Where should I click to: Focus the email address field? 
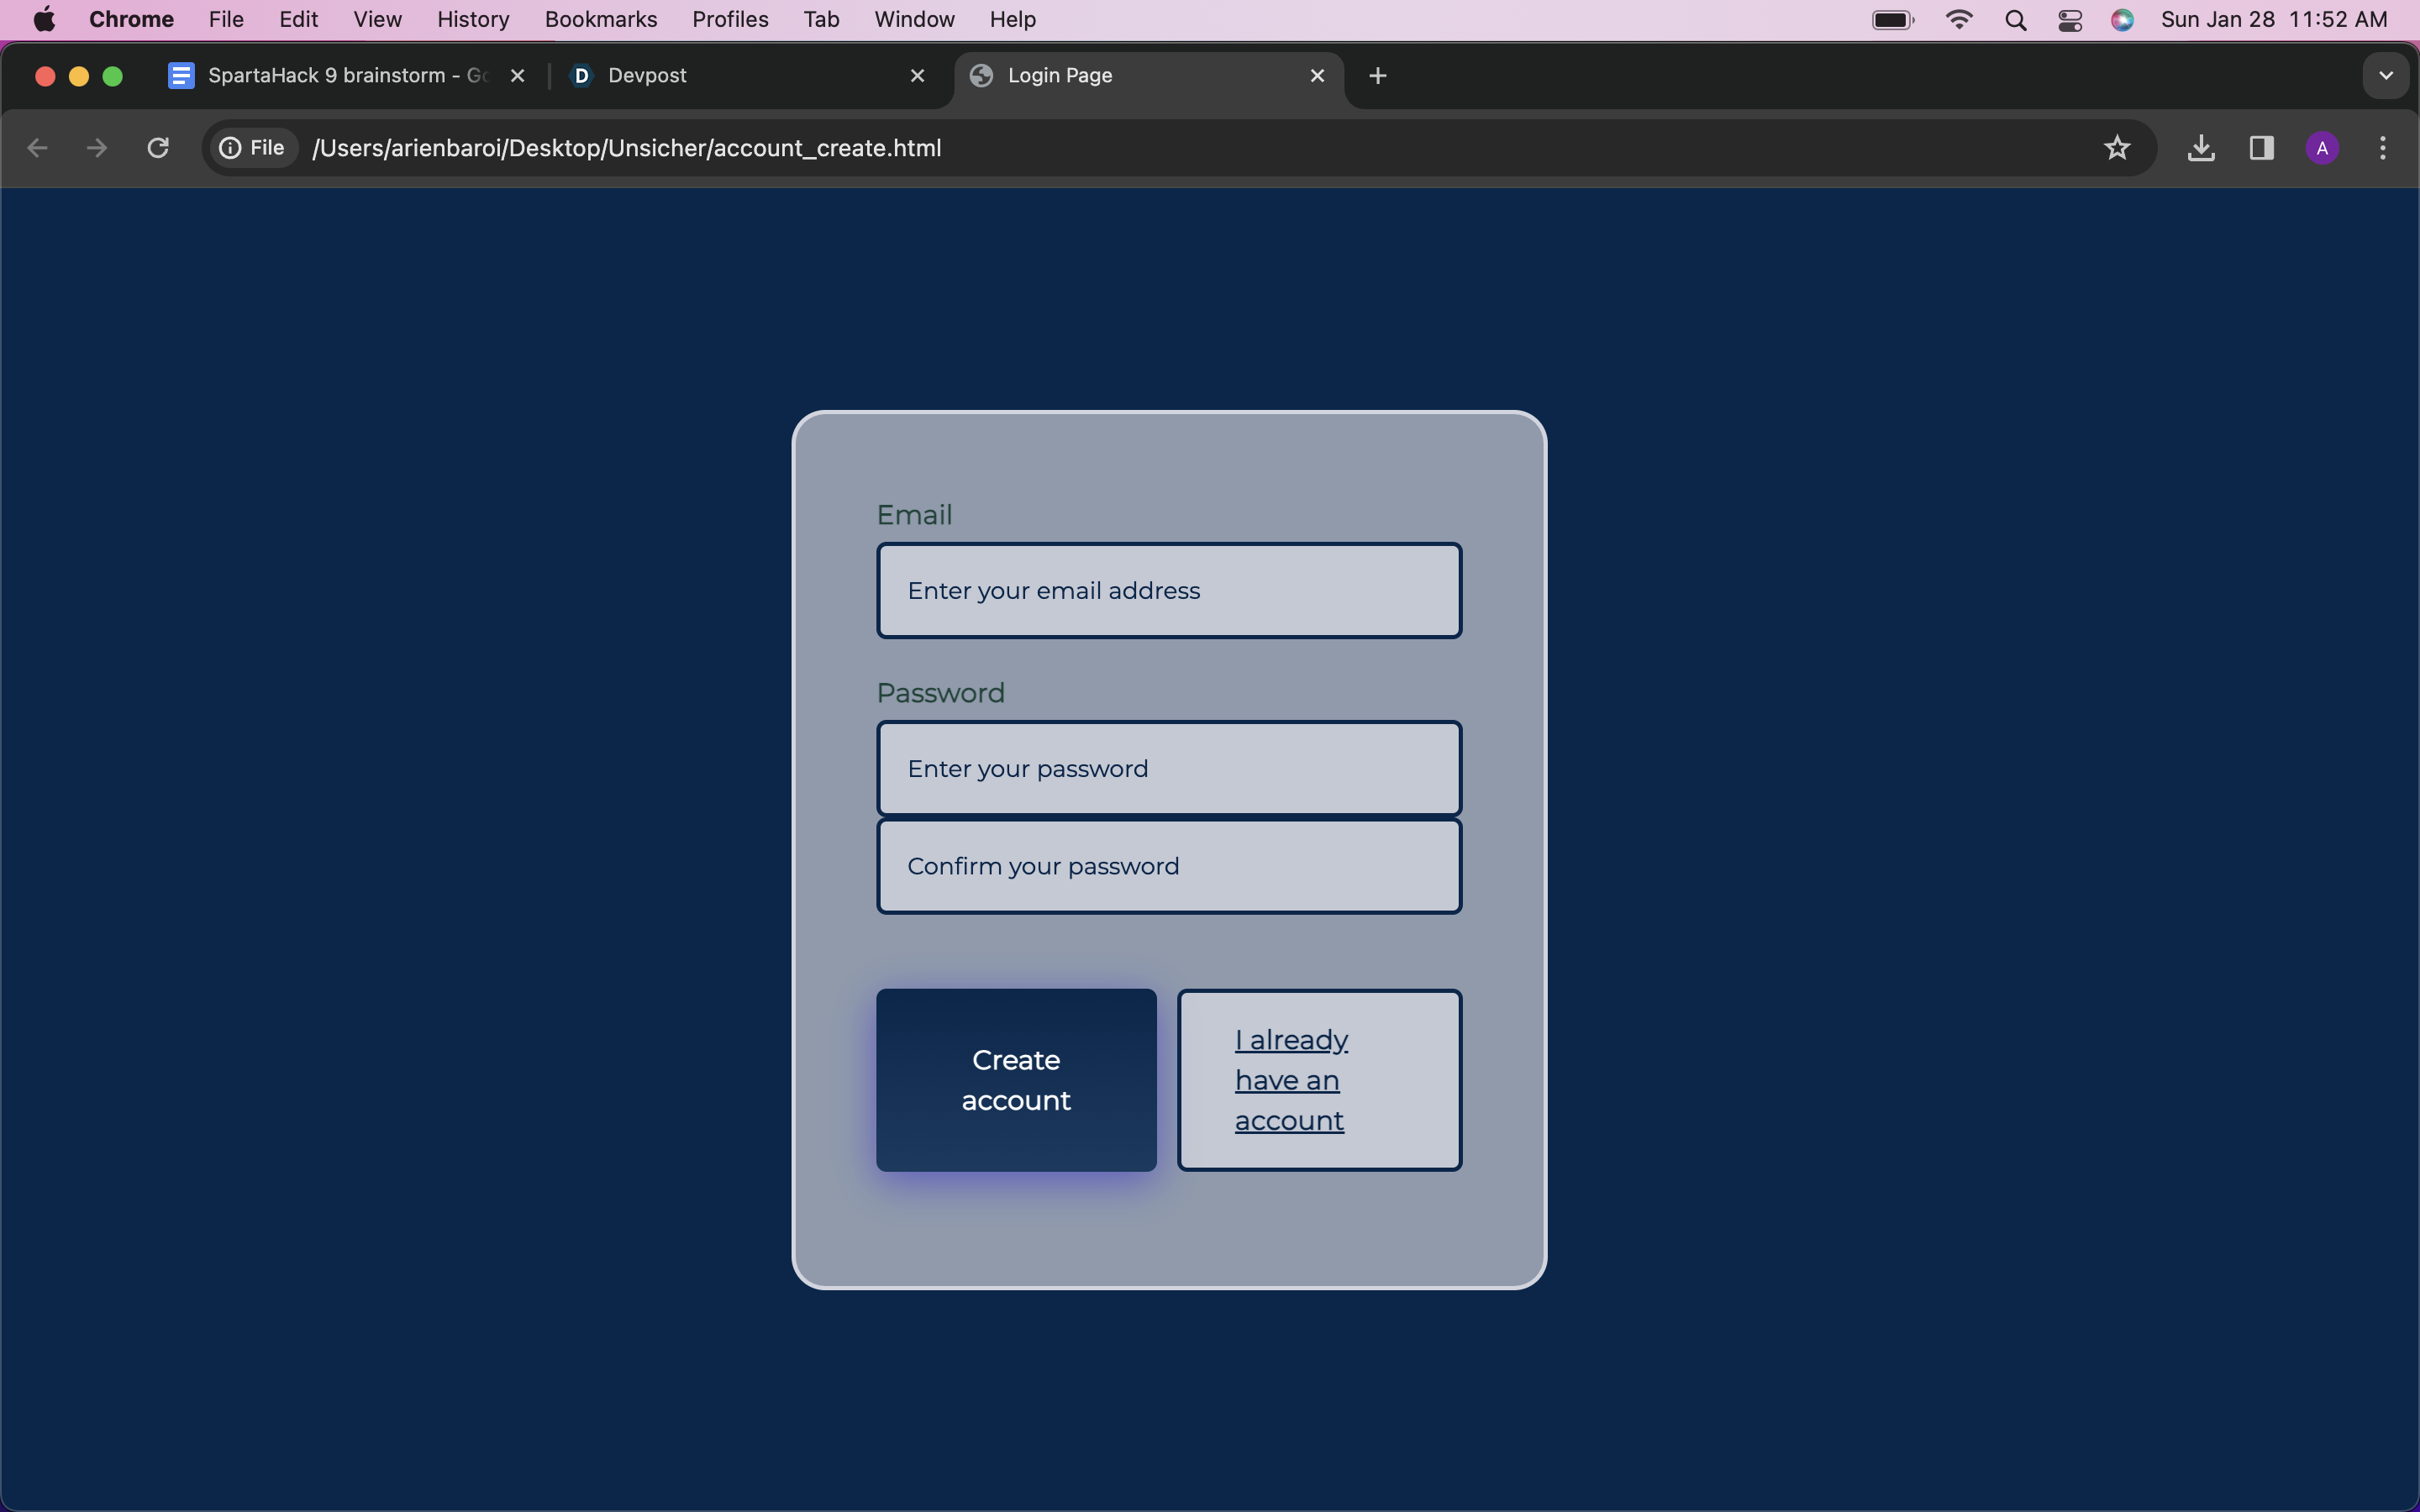(1168, 591)
